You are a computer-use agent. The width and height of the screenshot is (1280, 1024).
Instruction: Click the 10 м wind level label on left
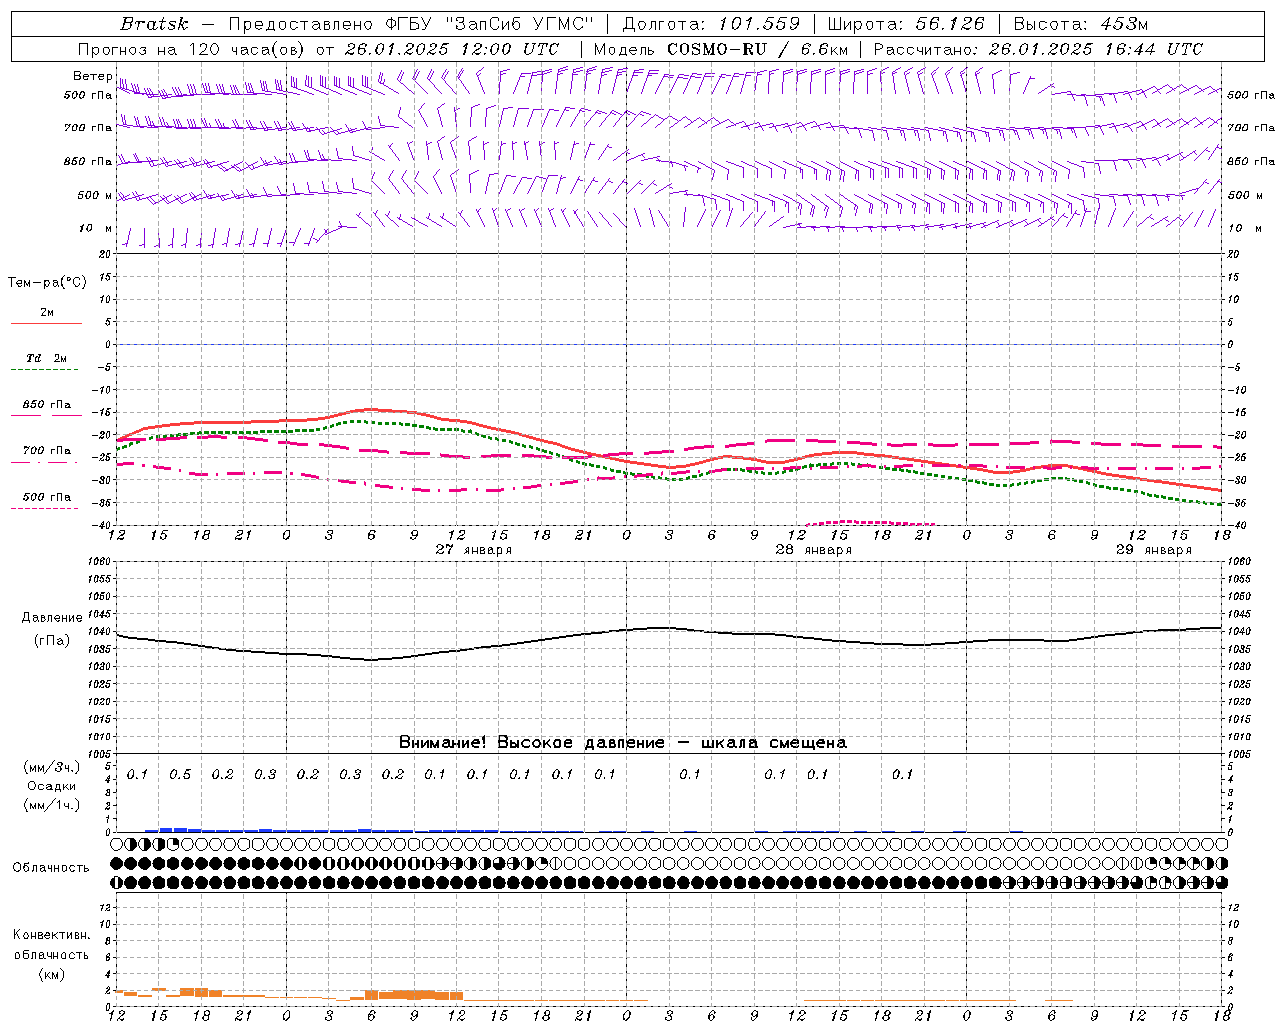[x=95, y=229]
